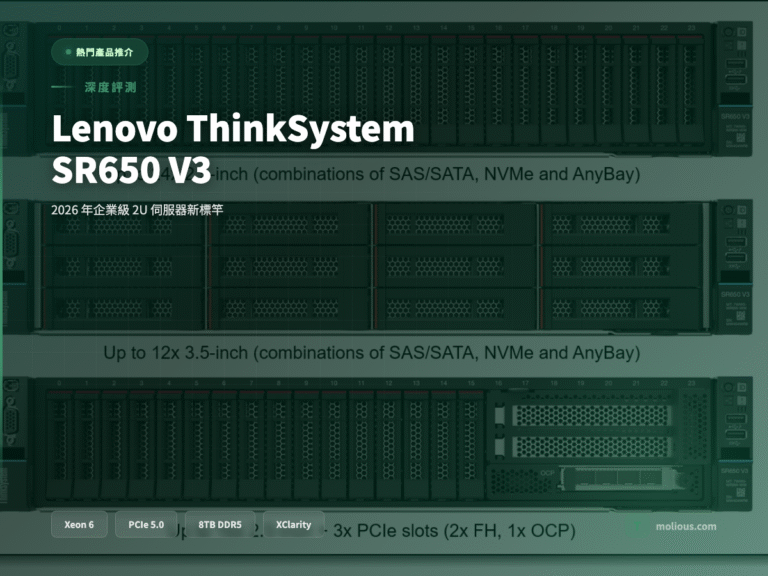This screenshot has height=576, width=768.
Task: Click the 12x 3.5-inch drive caption text
Action: pyautogui.click(x=372, y=353)
